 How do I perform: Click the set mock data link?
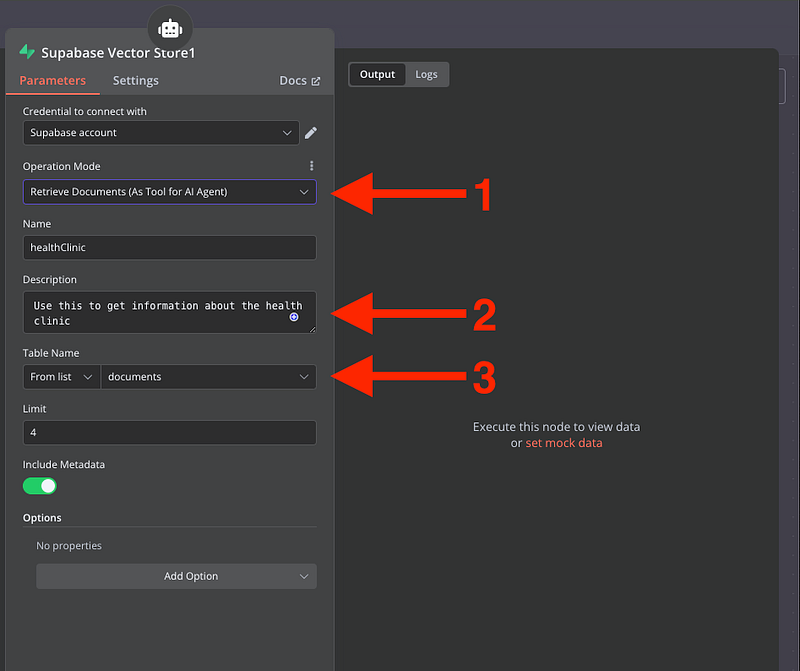coord(564,443)
